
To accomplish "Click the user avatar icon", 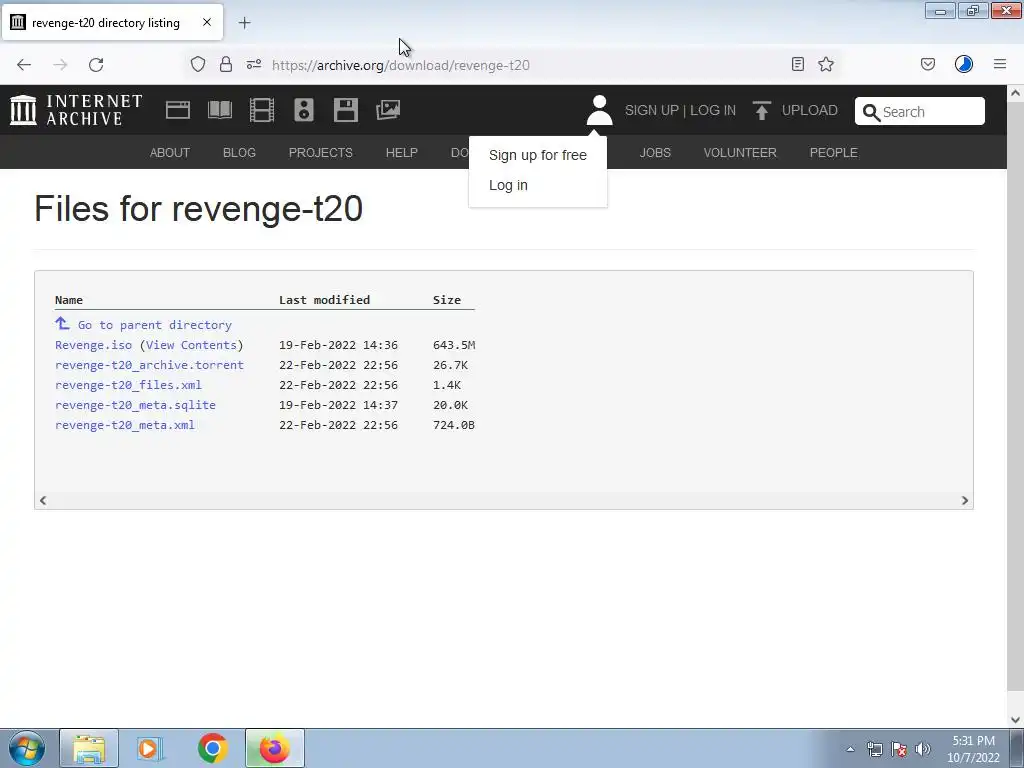I will (x=599, y=110).
